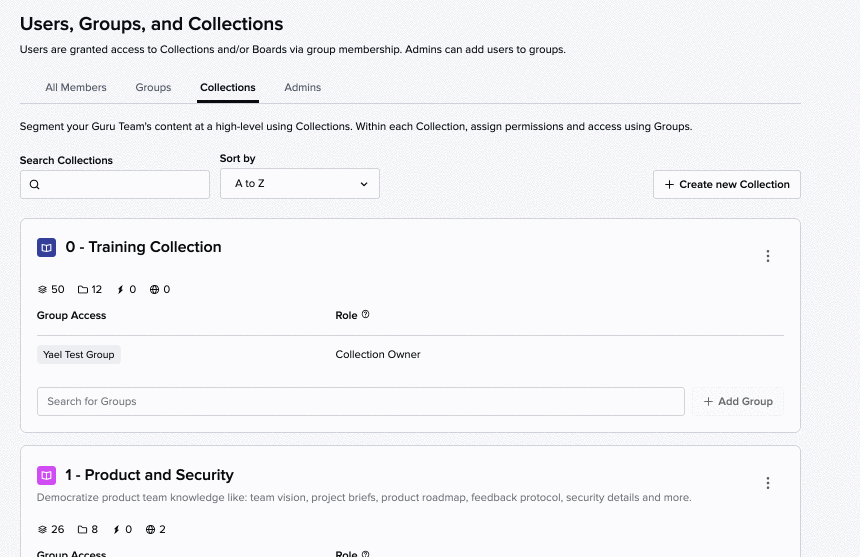Click the folder icon showing 12
The image size is (860, 557).
pyautogui.click(x=83, y=289)
